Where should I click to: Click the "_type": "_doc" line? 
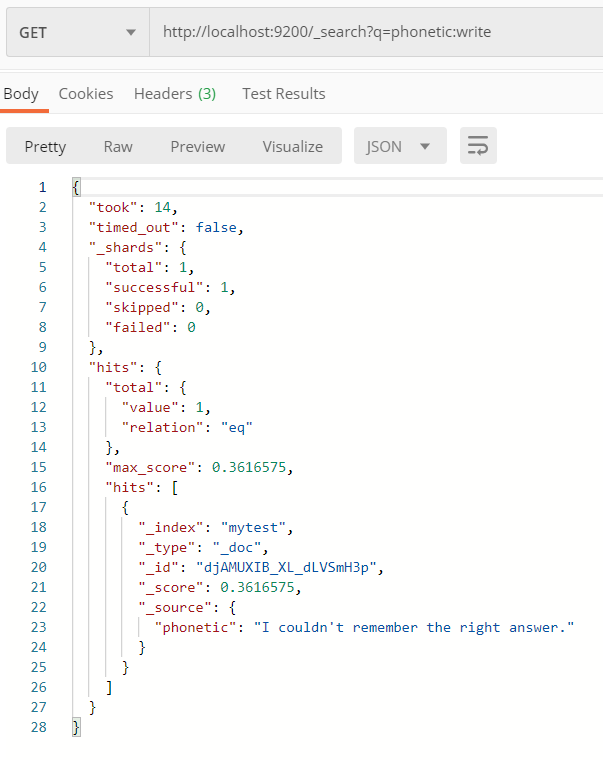pos(203,548)
